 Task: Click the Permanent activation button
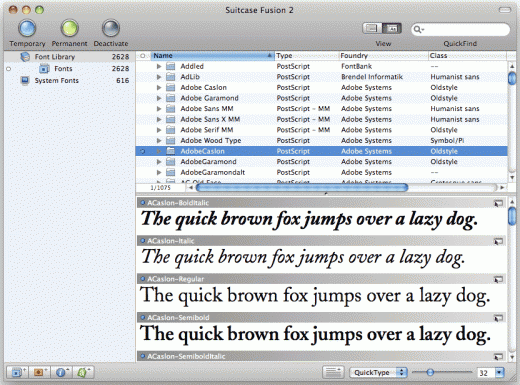pyautogui.click(x=69, y=28)
